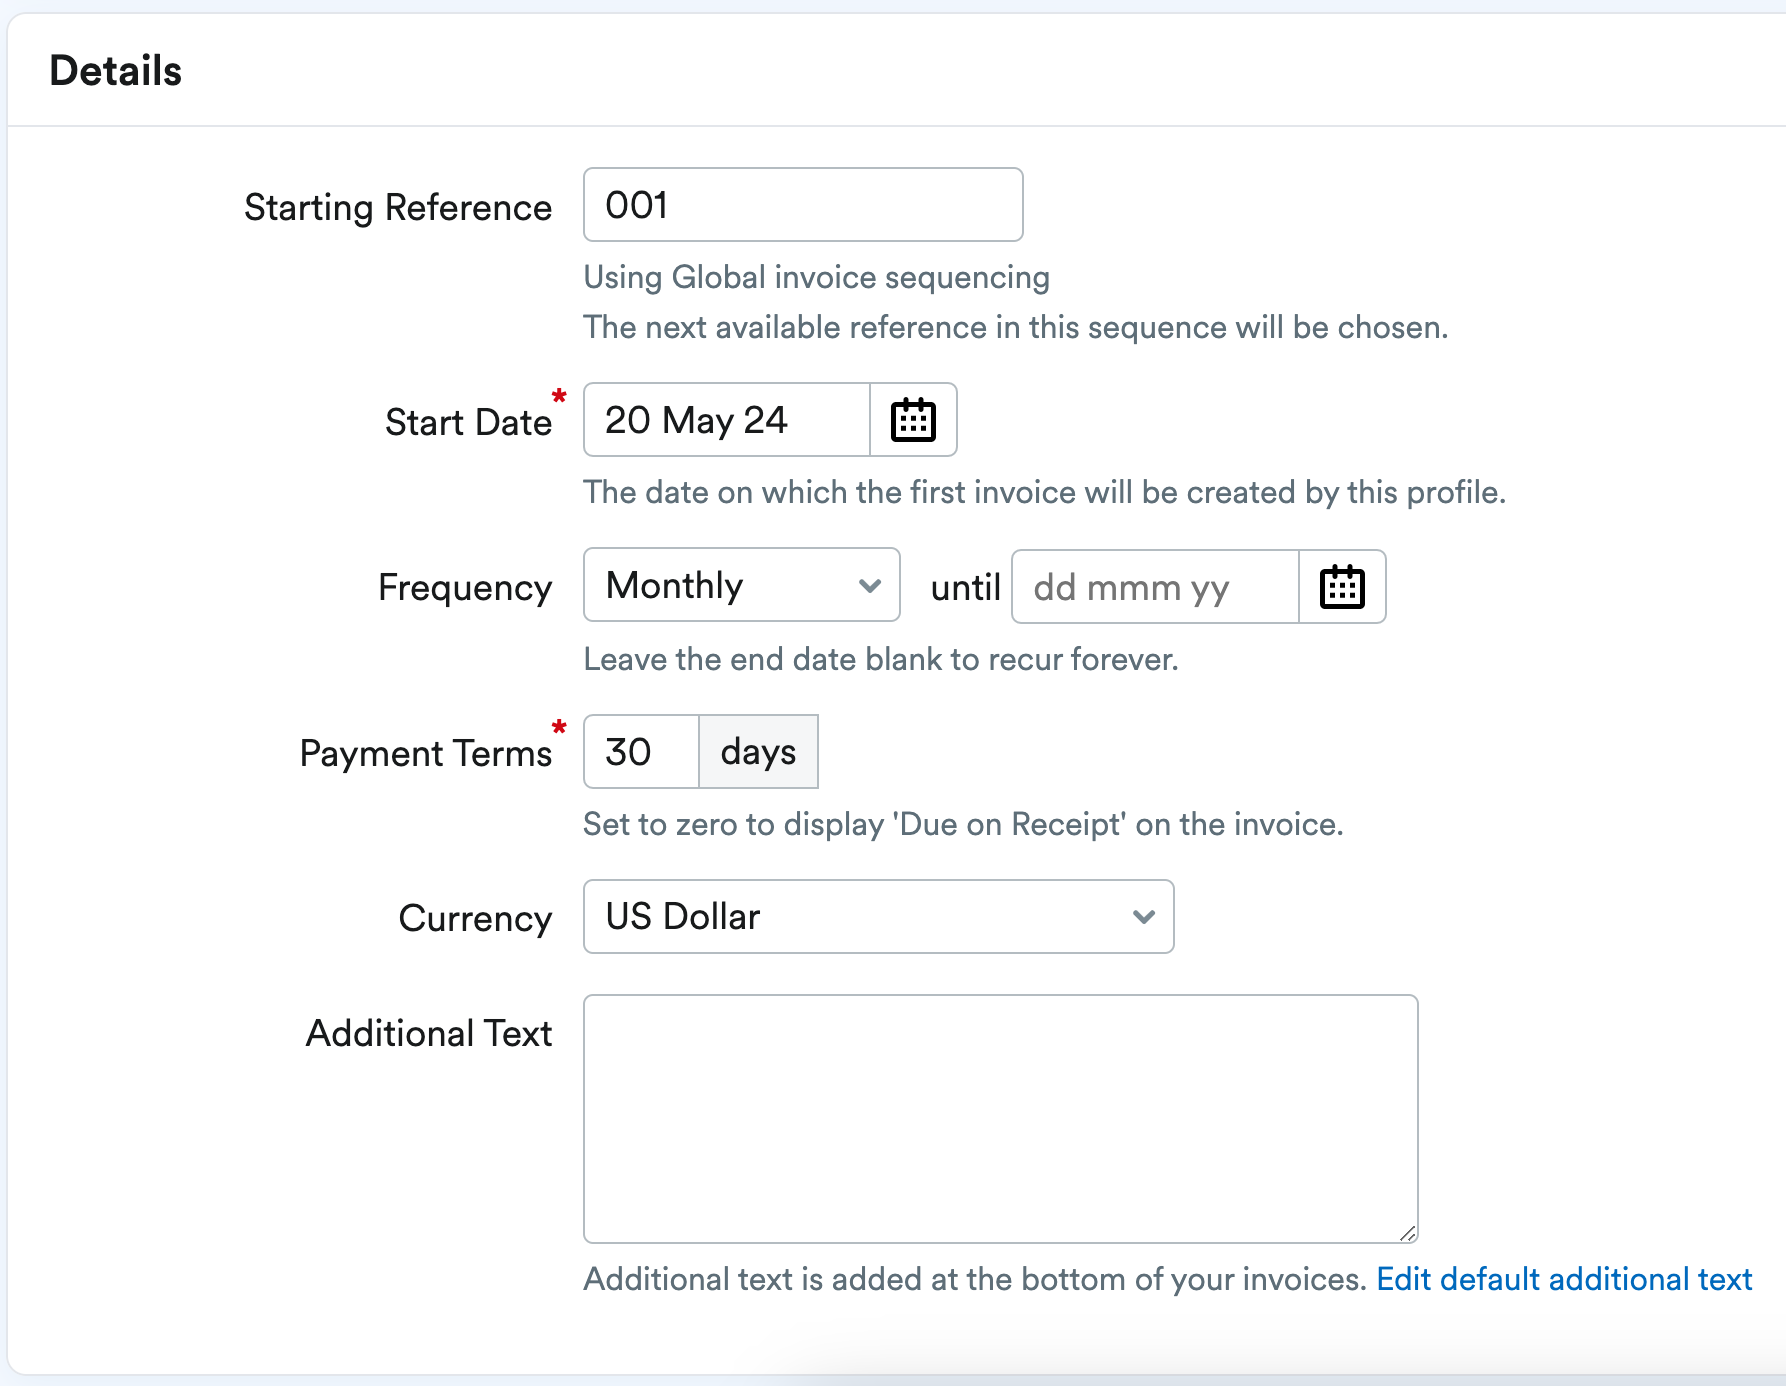Select the days unit on Payment Terms
Image resolution: width=1786 pixels, height=1386 pixels.
757,751
